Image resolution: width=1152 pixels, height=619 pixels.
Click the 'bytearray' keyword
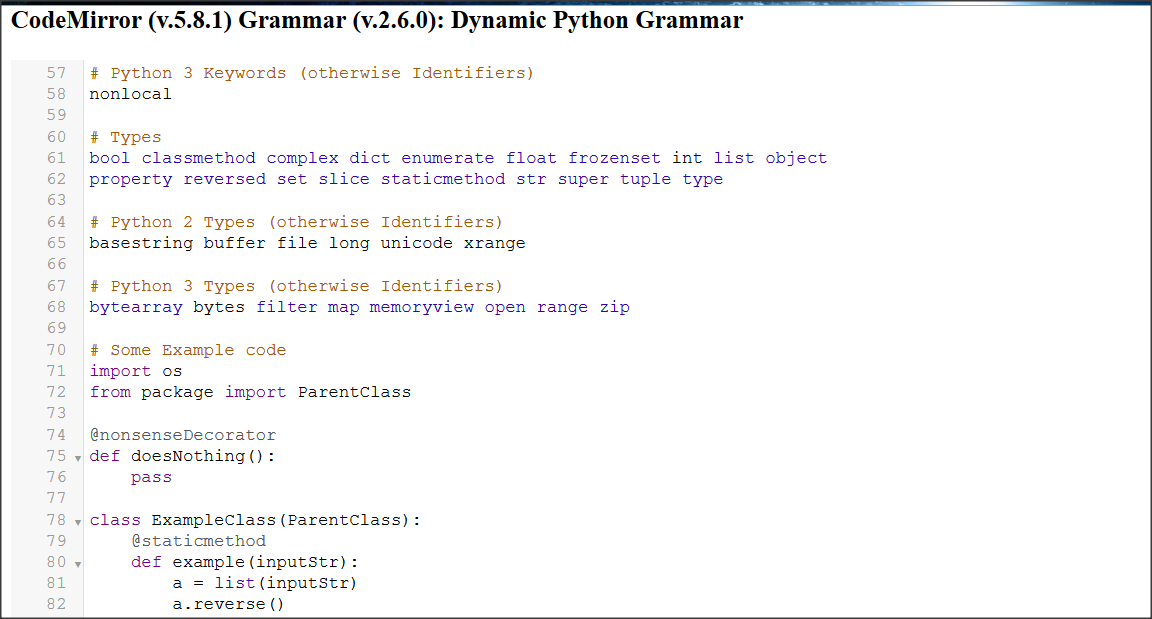coord(136,308)
